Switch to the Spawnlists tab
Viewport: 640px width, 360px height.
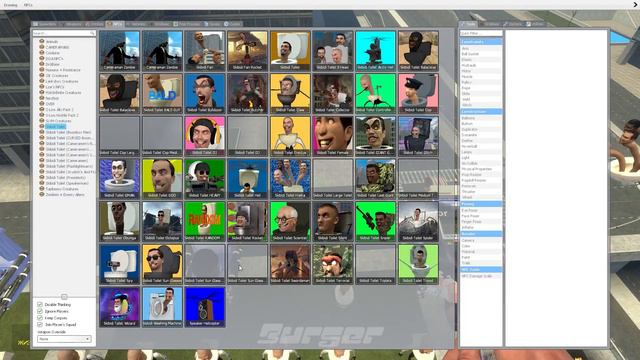tap(45, 24)
